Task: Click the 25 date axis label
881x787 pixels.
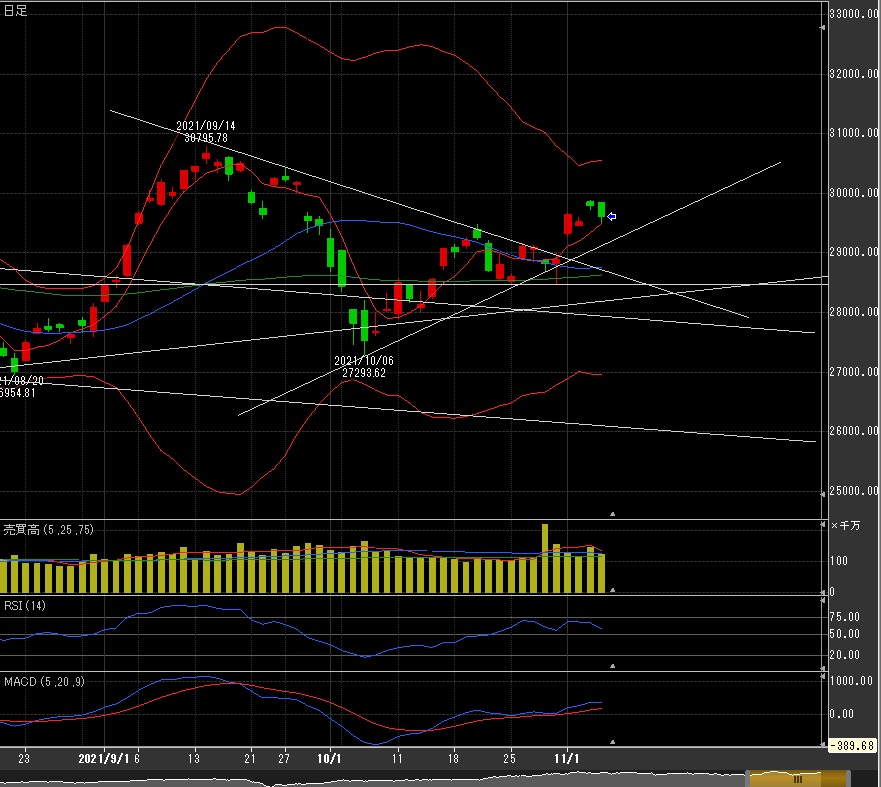Action: click(x=509, y=759)
